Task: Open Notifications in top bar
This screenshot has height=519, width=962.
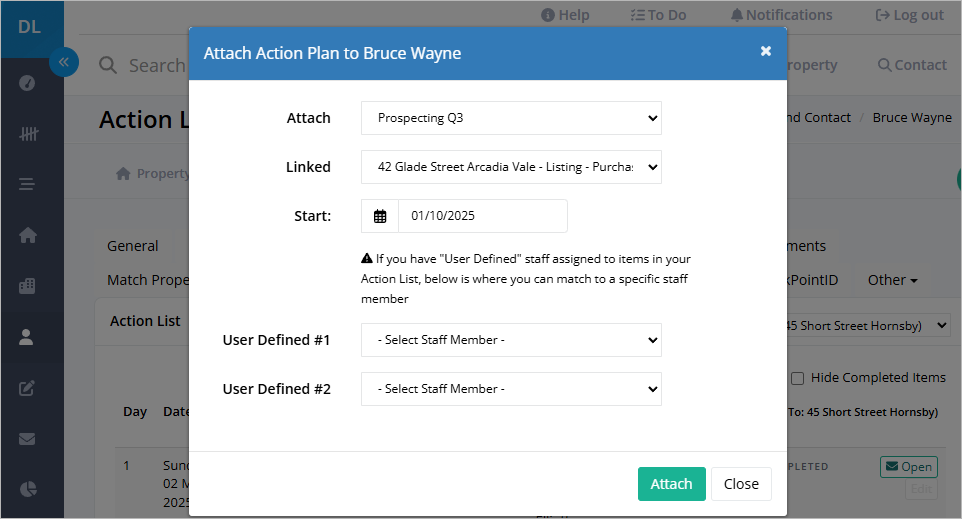Action: pos(782,15)
